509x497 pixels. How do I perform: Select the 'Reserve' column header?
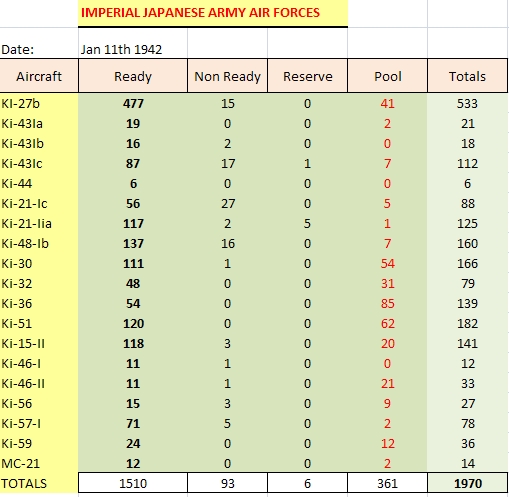pyautogui.click(x=307, y=76)
